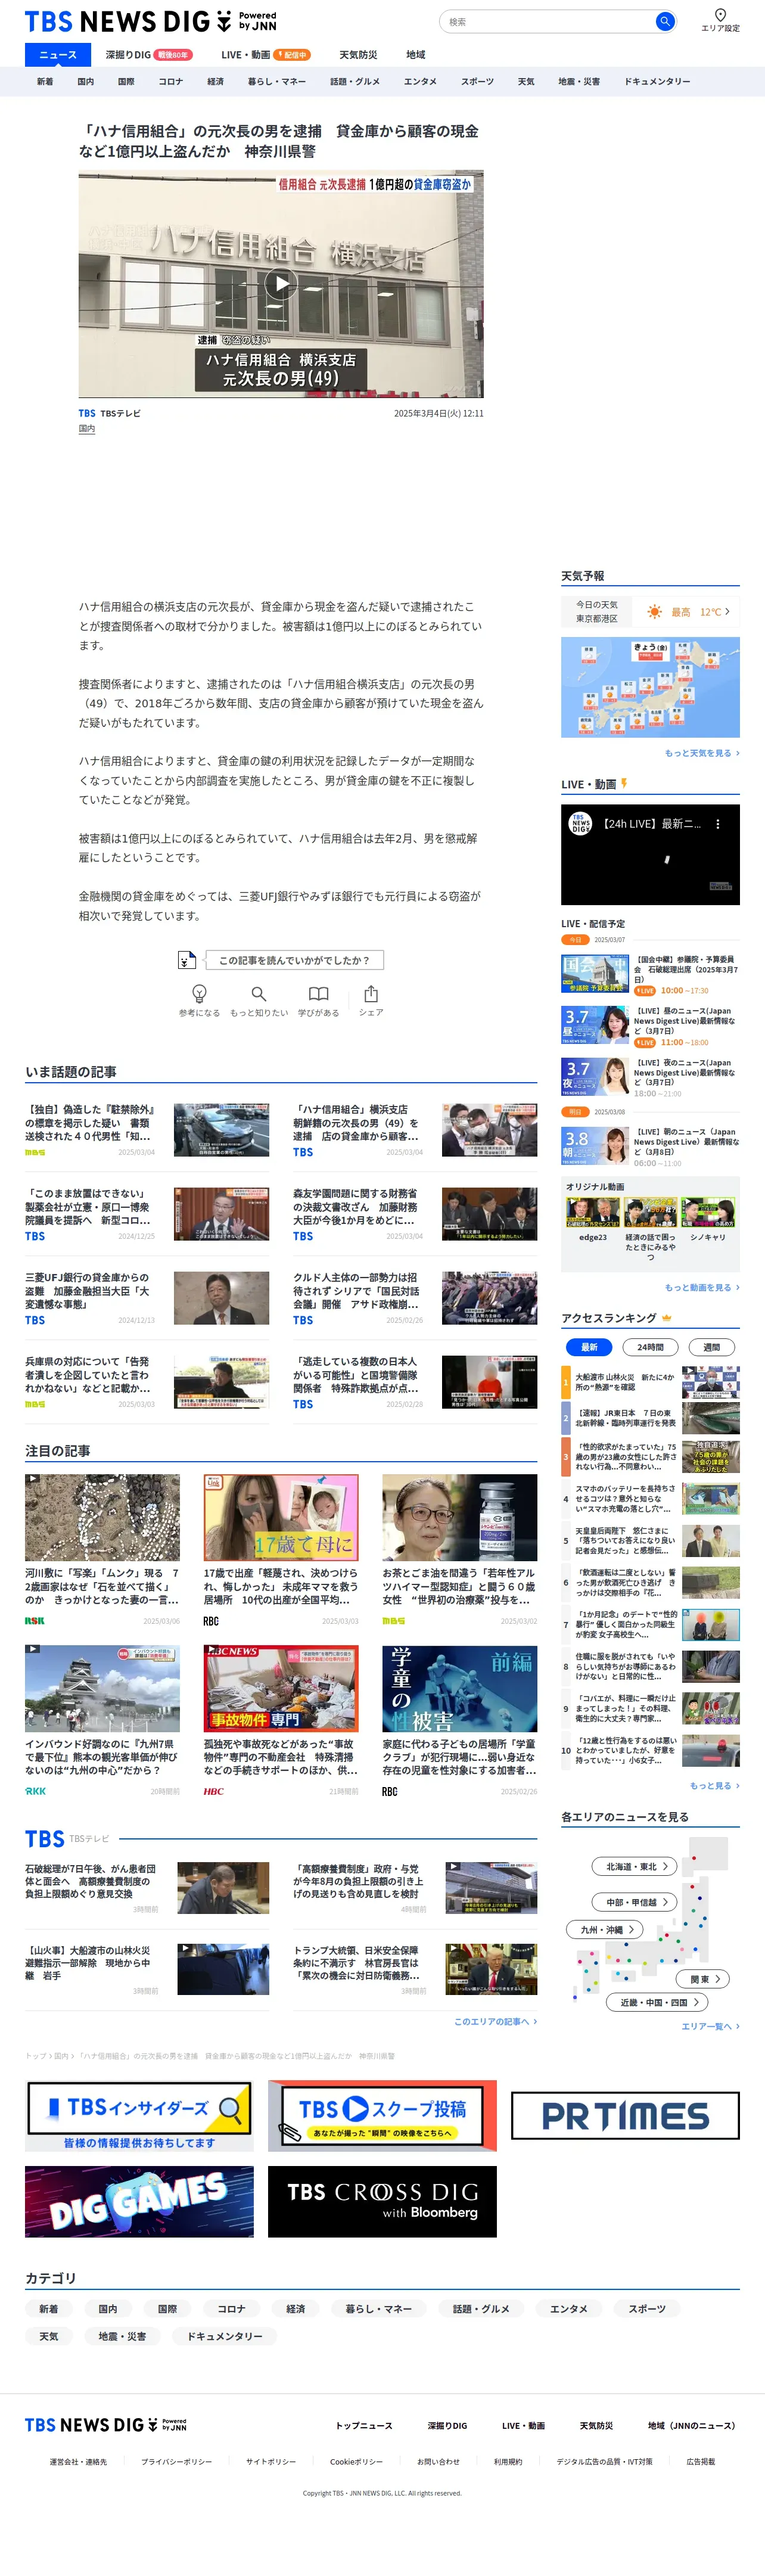
Task: Click the 暮らし・マネー category pill near the footer
Action: (x=378, y=2308)
